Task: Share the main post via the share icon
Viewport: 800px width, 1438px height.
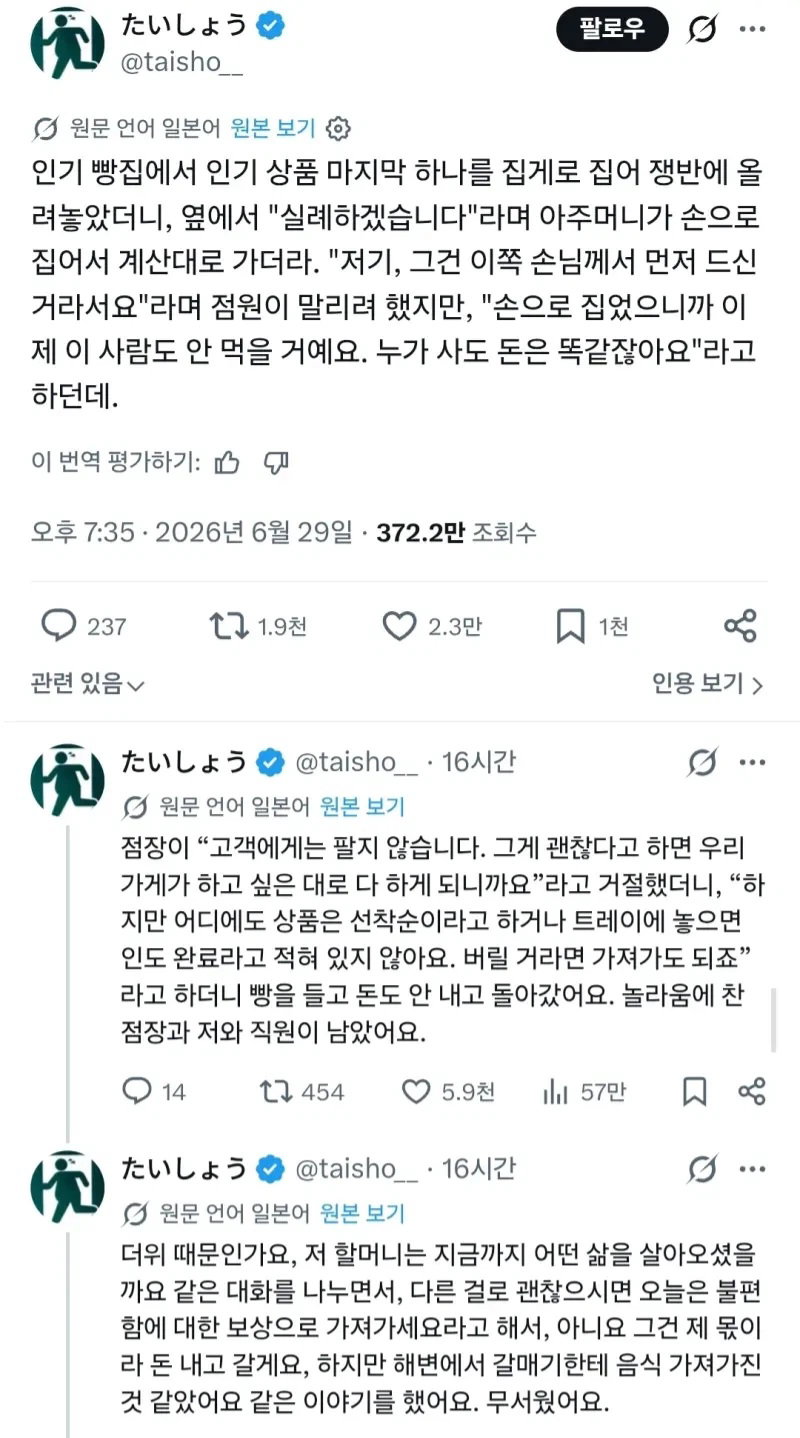Action: click(x=740, y=627)
